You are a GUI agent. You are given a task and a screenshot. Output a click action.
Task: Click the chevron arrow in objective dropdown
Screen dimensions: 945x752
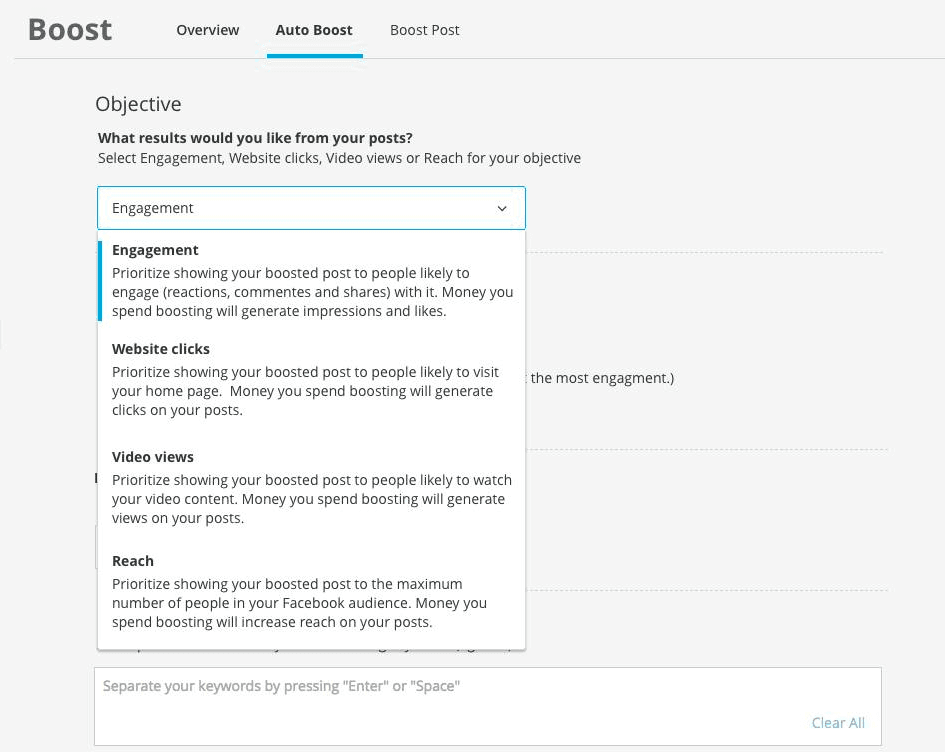(502, 209)
